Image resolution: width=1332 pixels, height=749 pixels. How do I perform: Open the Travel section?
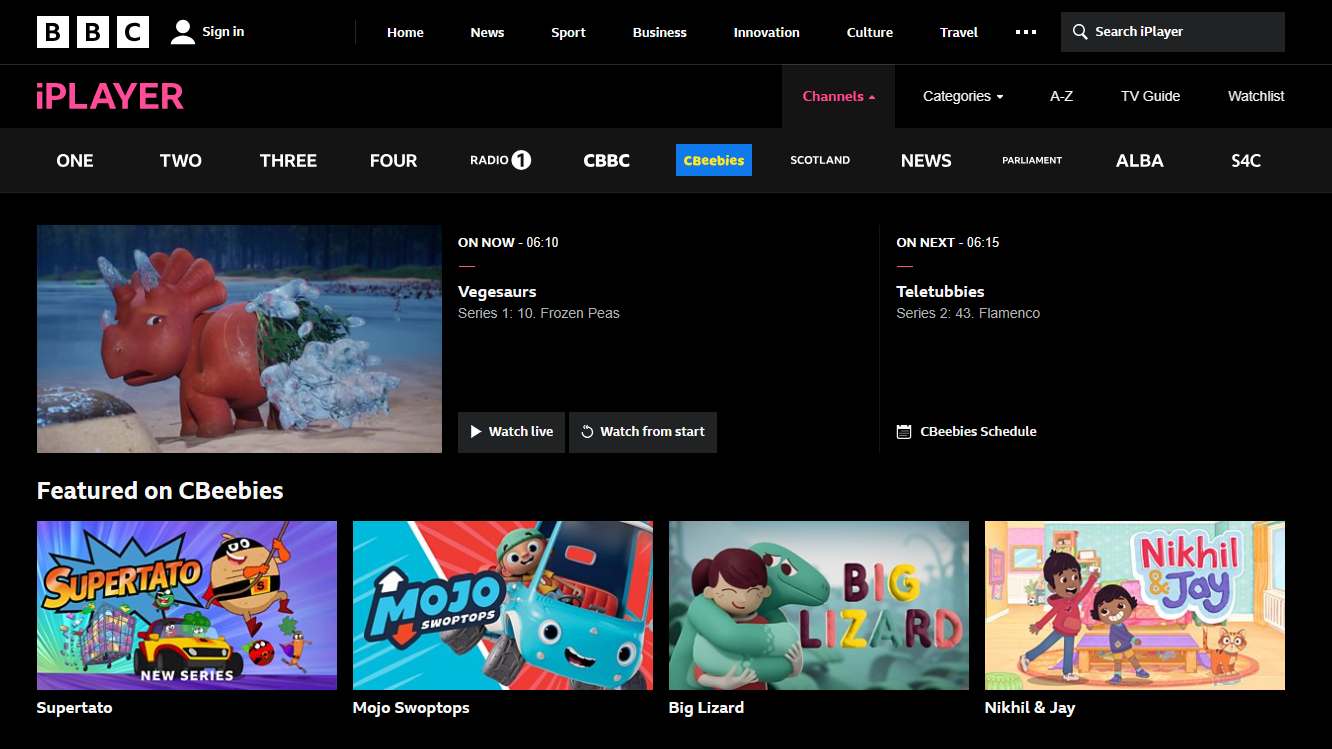click(959, 32)
